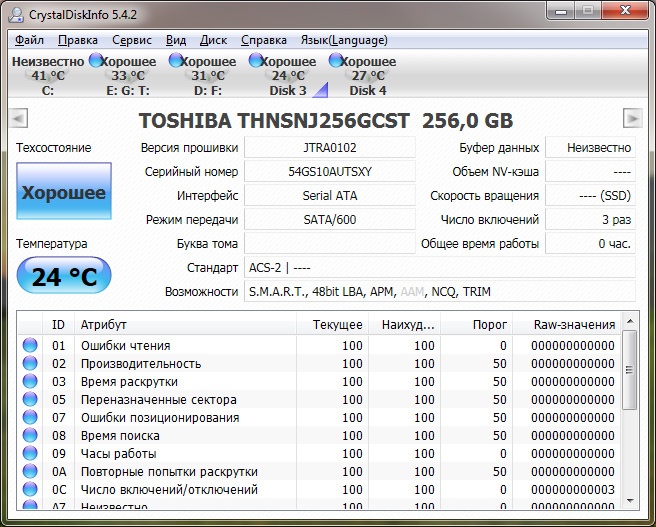Click the Текущее column header
Screen dimensions: 656x527
(332, 325)
